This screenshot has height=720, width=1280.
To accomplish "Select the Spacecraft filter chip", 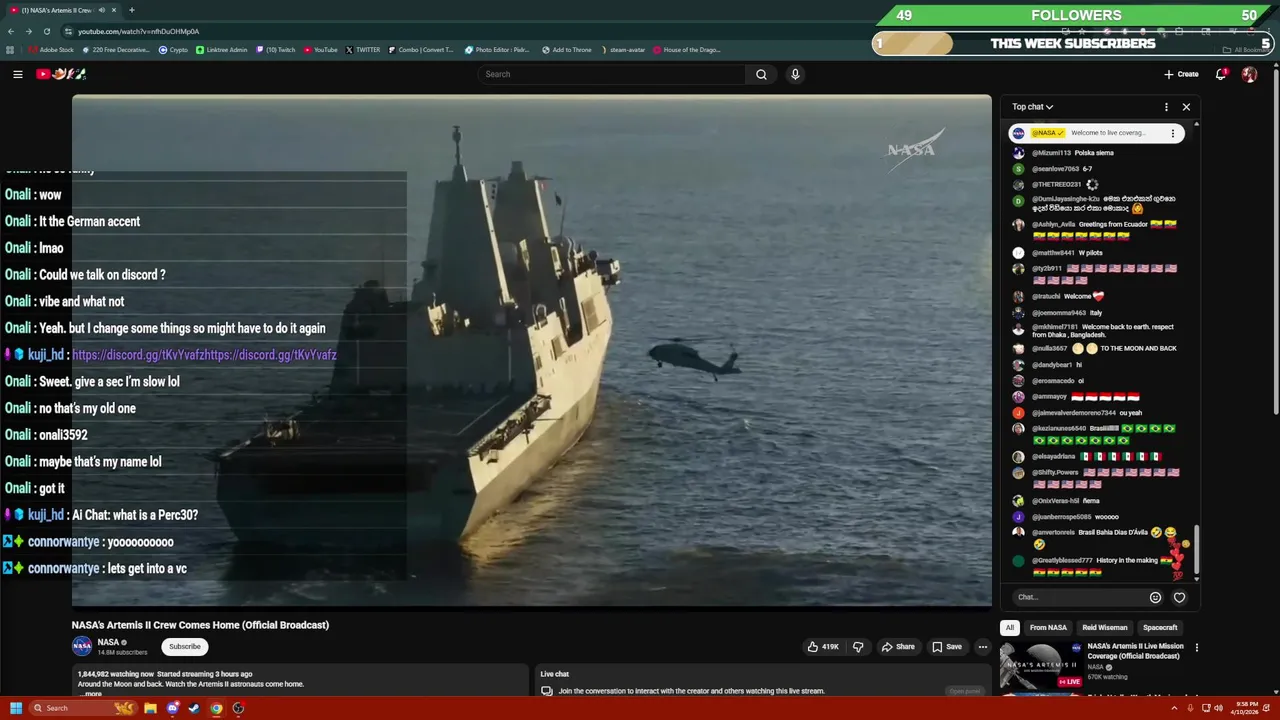I will coord(1160,627).
